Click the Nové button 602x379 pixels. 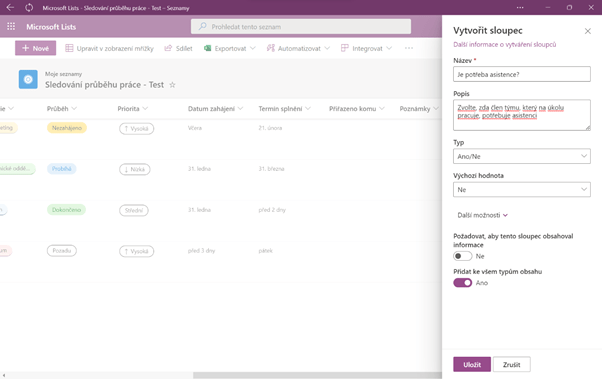pos(35,48)
